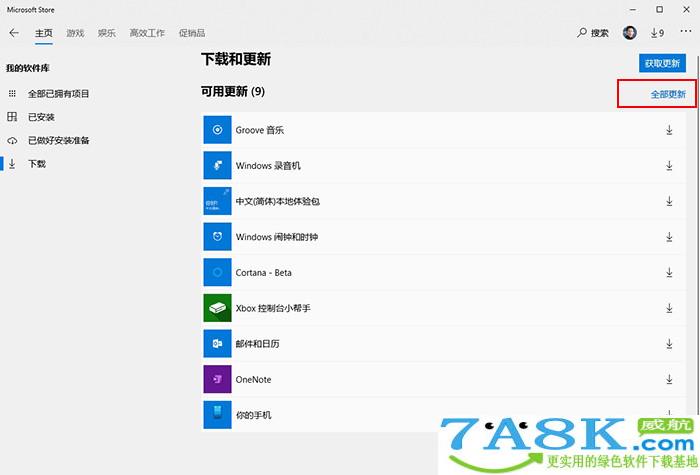The height and width of the screenshot is (475, 700).
Task: Open the user profile avatar
Action: pyautogui.click(x=629, y=33)
